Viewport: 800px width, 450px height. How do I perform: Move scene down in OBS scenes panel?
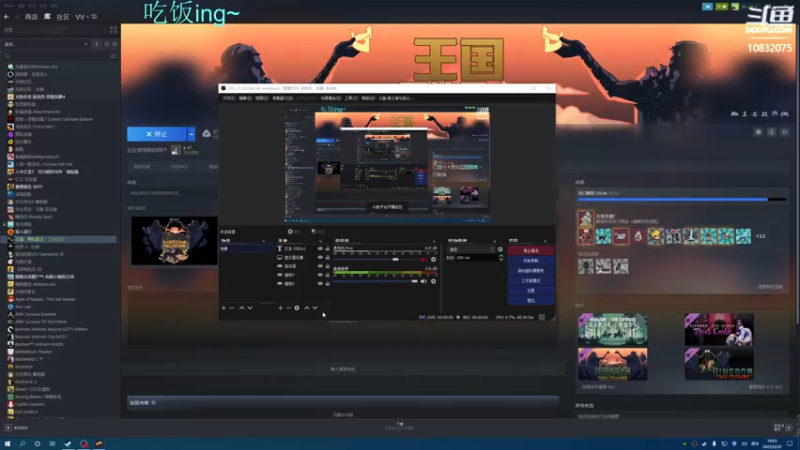click(x=250, y=308)
